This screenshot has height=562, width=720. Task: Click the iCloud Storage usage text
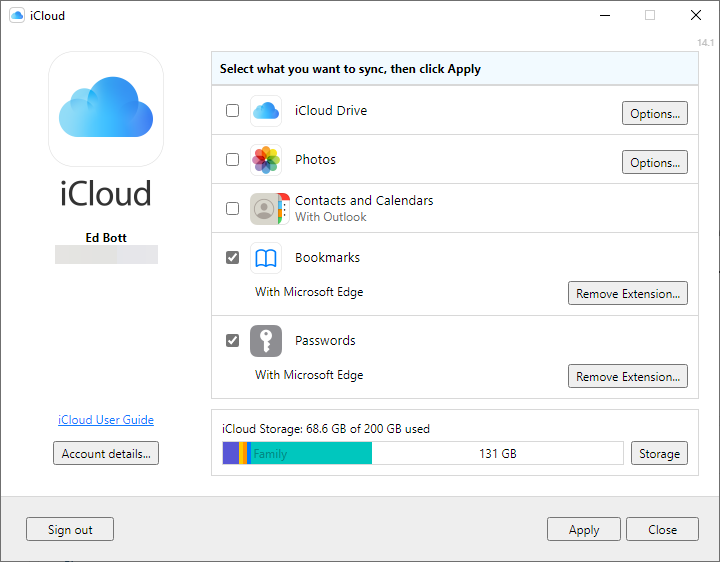point(326,429)
